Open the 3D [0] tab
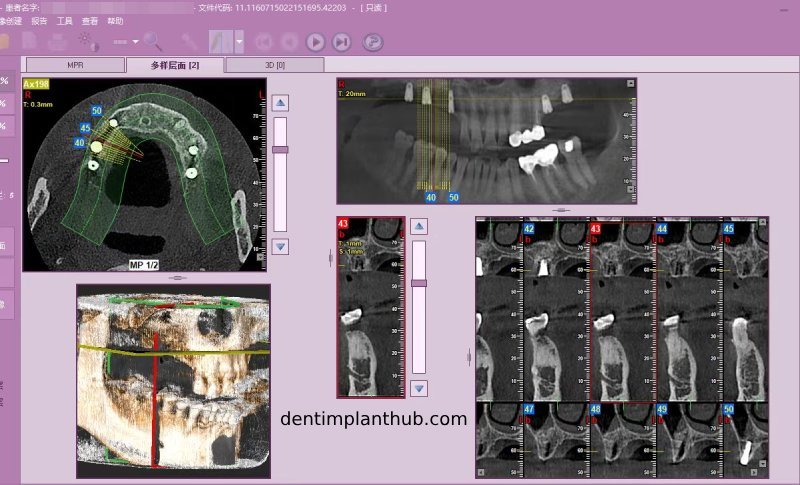 coord(274,65)
